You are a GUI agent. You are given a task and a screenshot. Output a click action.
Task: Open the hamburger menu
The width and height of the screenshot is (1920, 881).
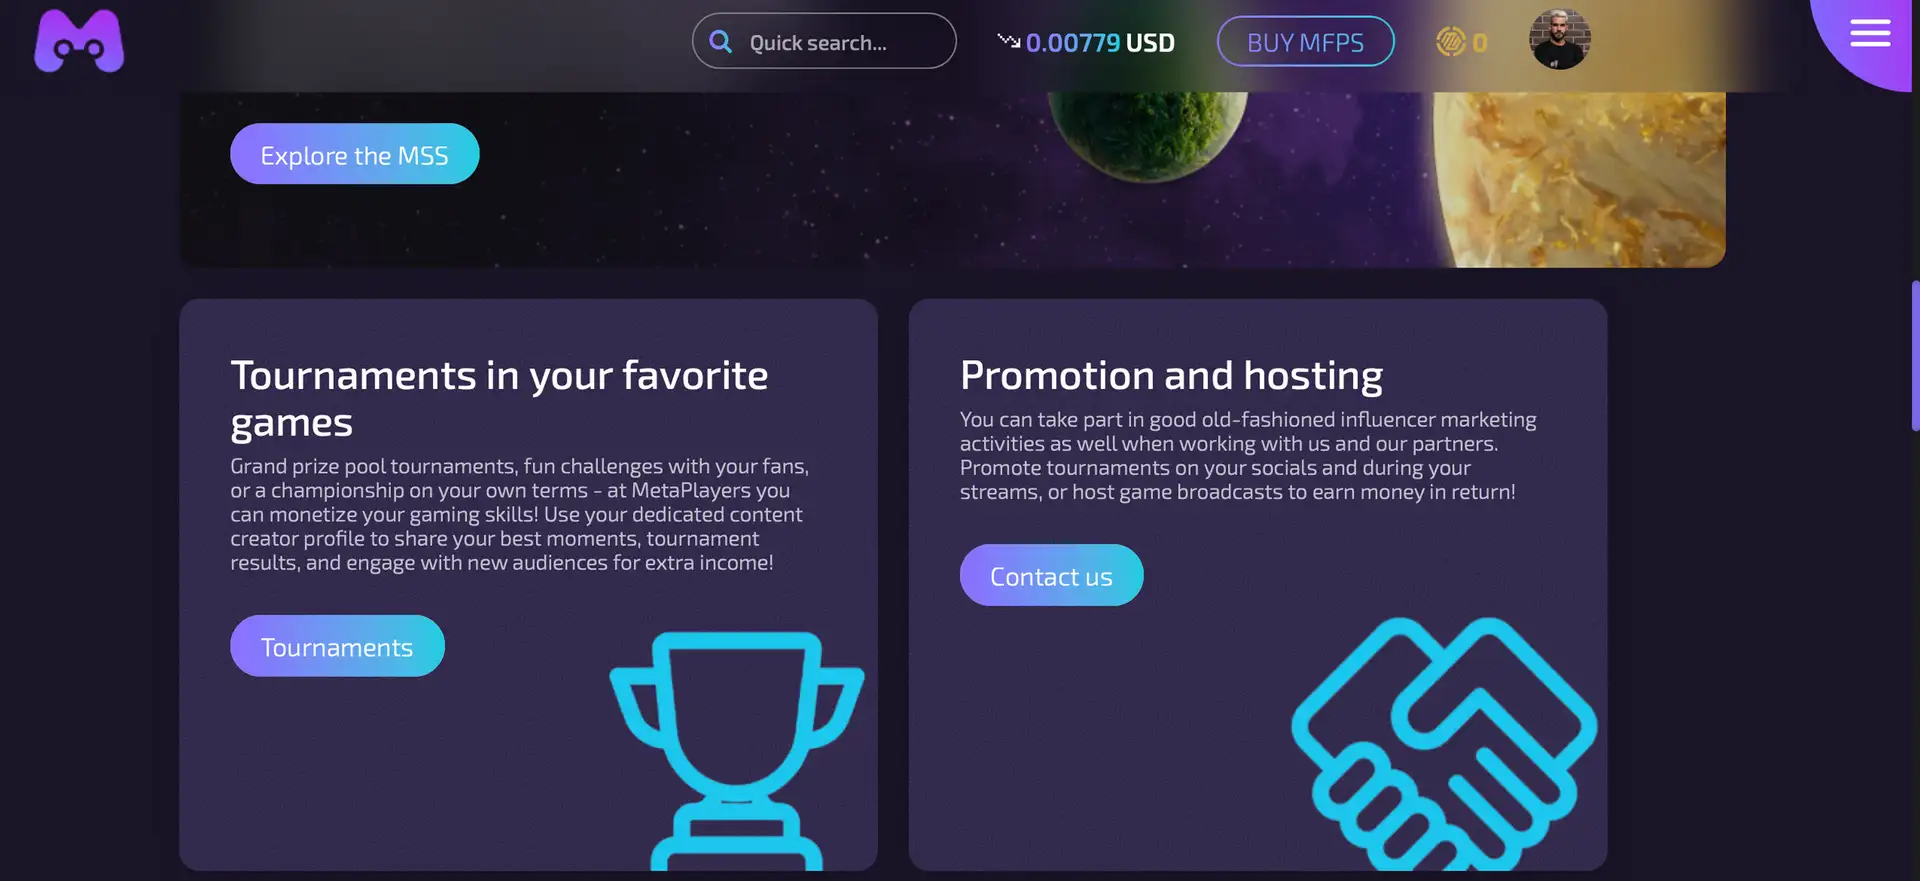(x=1869, y=34)
